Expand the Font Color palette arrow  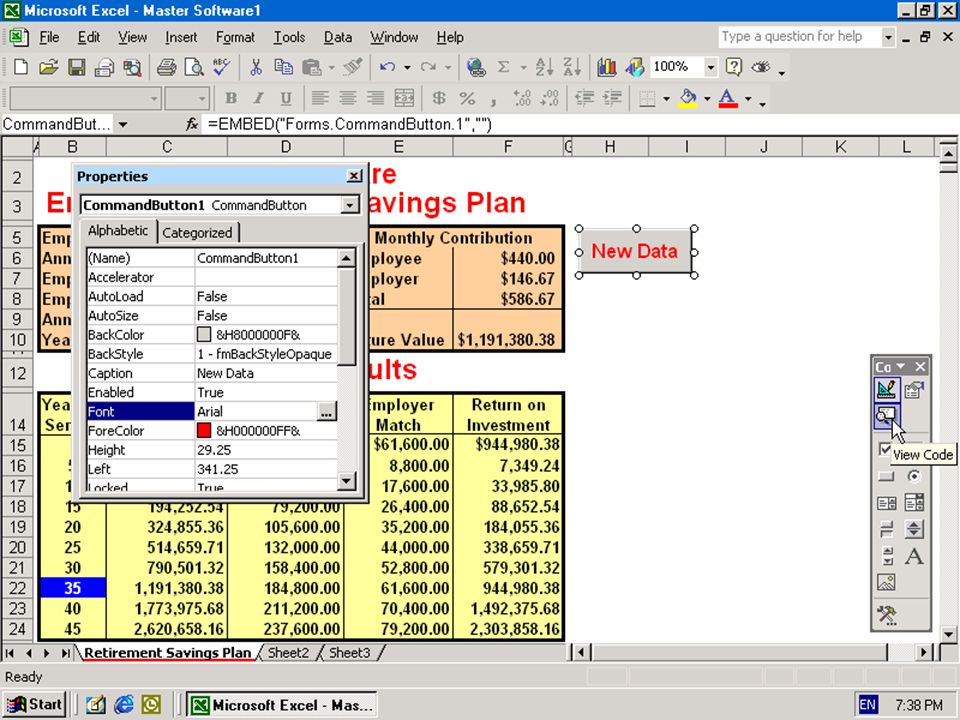(748, 98)
